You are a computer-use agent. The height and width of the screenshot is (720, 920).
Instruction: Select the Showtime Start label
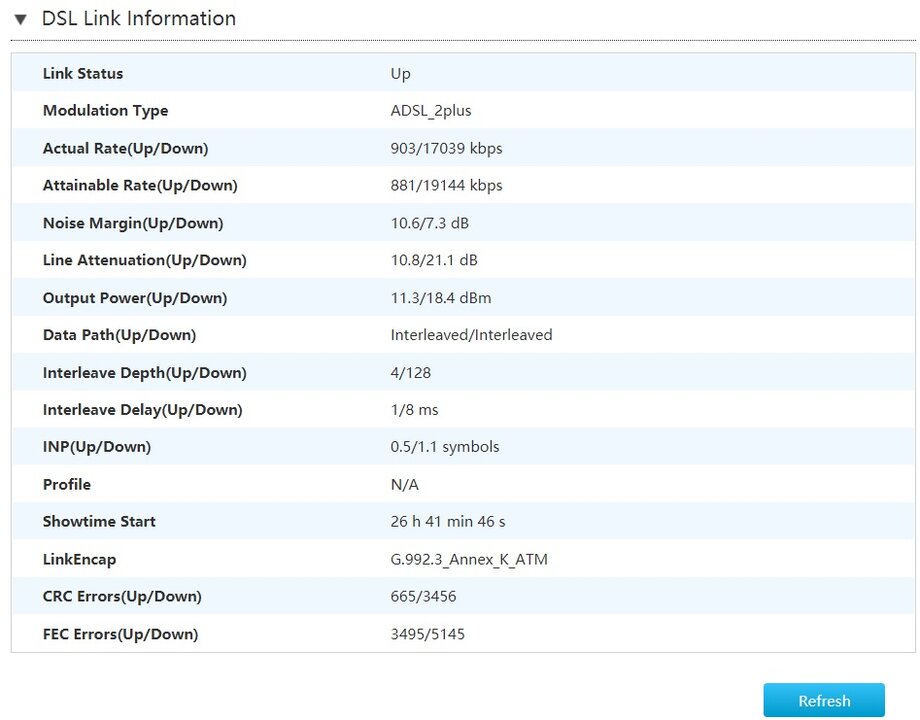[x=99, y=522]
